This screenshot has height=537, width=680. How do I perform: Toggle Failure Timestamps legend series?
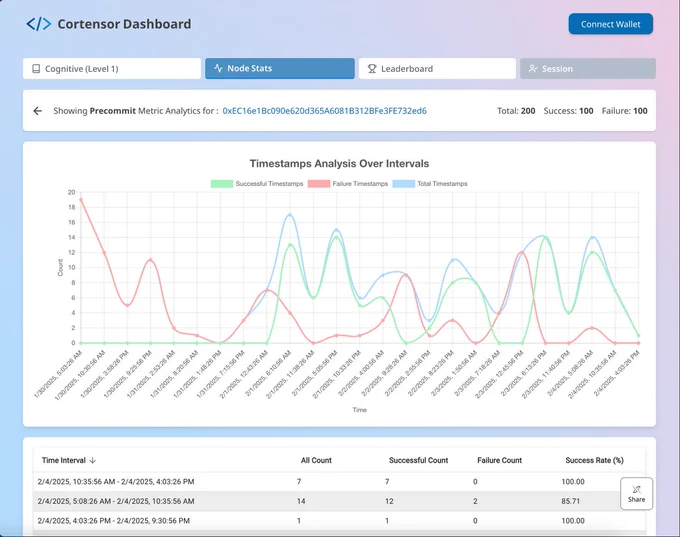coord(348,184)
